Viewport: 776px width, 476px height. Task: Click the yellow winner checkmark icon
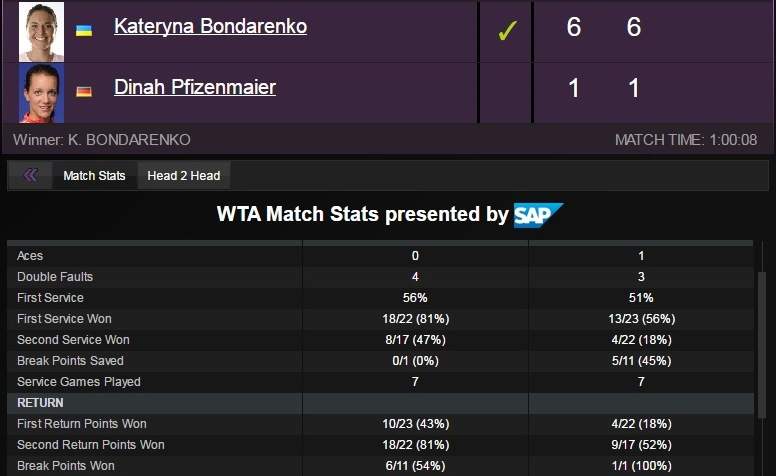507,31
